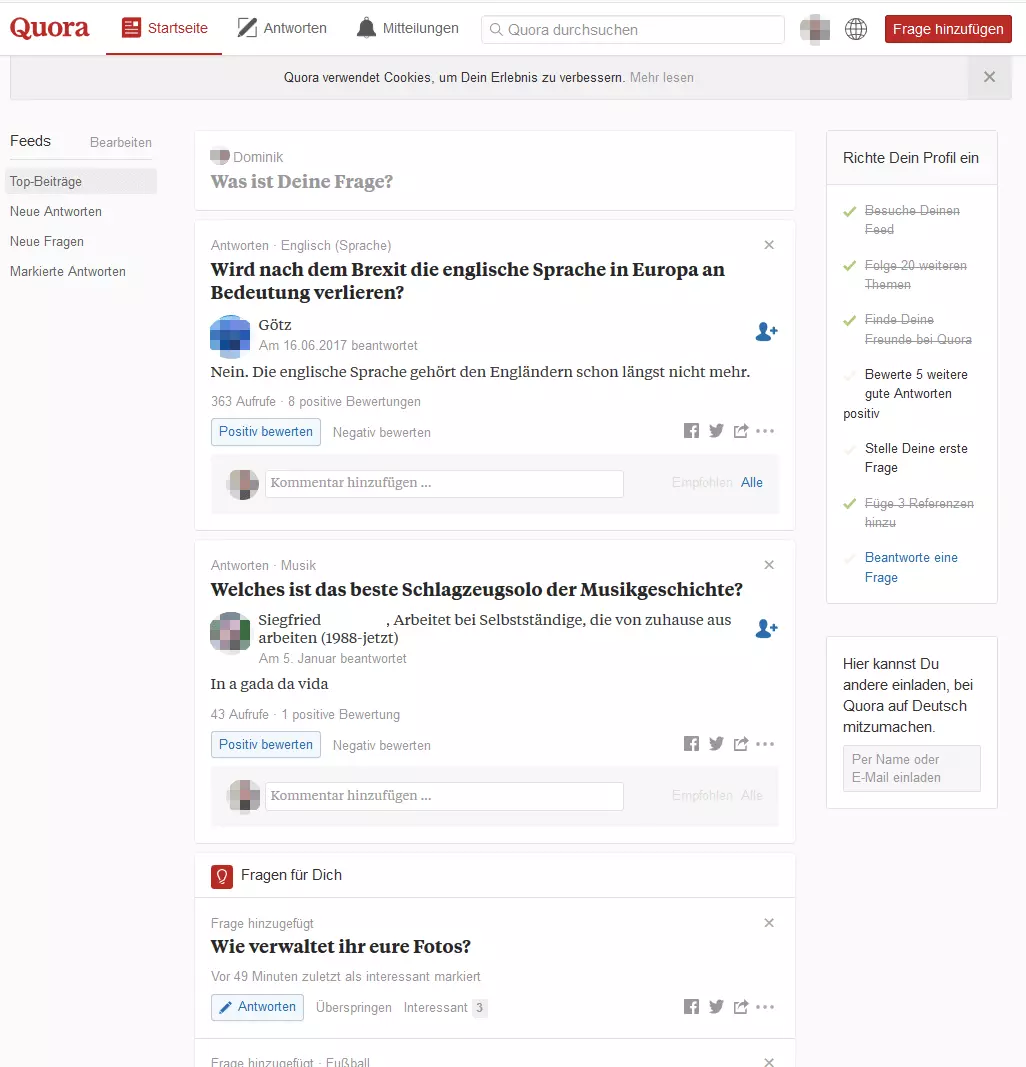Open more options on Fotos question
Screen dimensions: 1026x1067
765,1006
